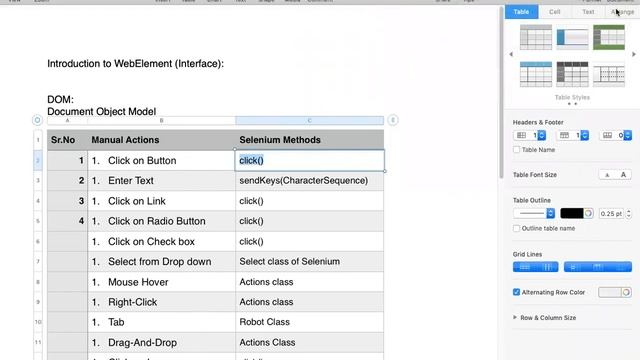Click the table's circular select handle
Viewport: 640px width, 360px height.
[37, 120]
